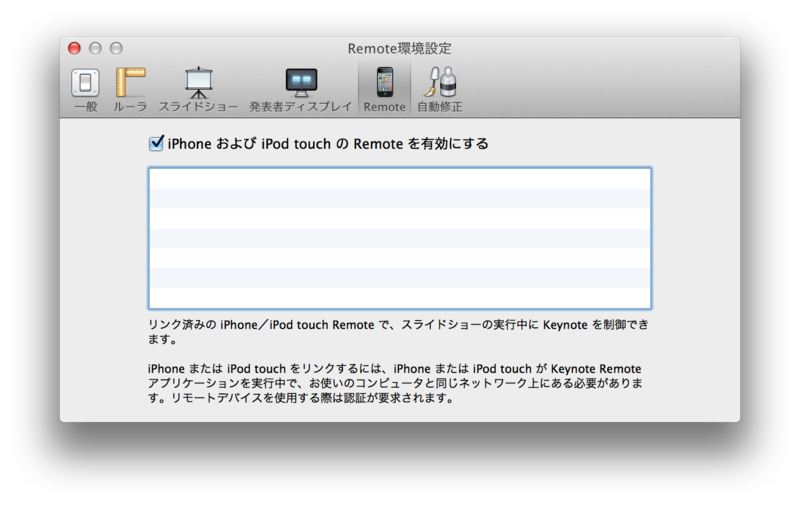
Task: Select the Remote preferences pane icon
Action: pyautogui.click(x=385, y=89)
